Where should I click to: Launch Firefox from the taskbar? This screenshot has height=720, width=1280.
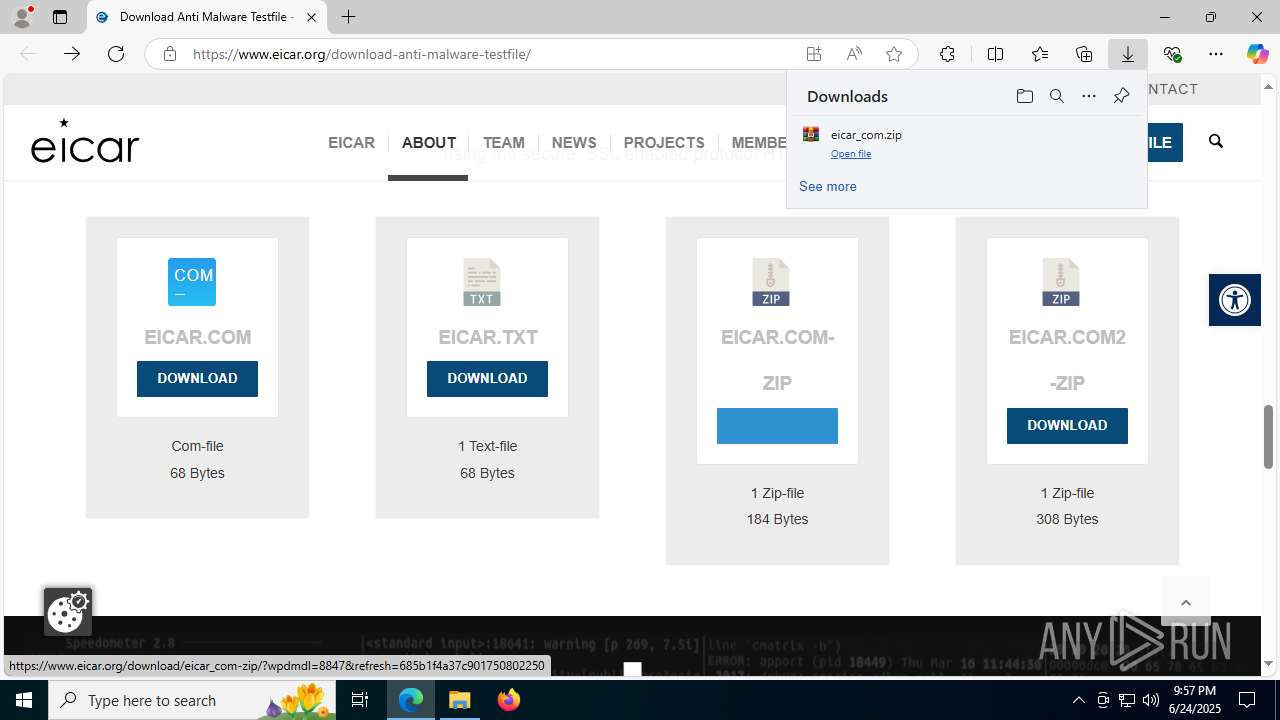click(509, 700)
